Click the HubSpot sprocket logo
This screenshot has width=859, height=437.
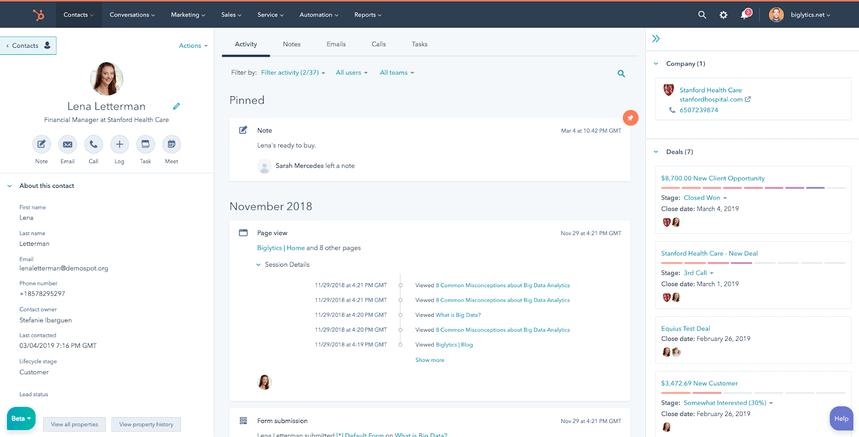pos(38,15)
